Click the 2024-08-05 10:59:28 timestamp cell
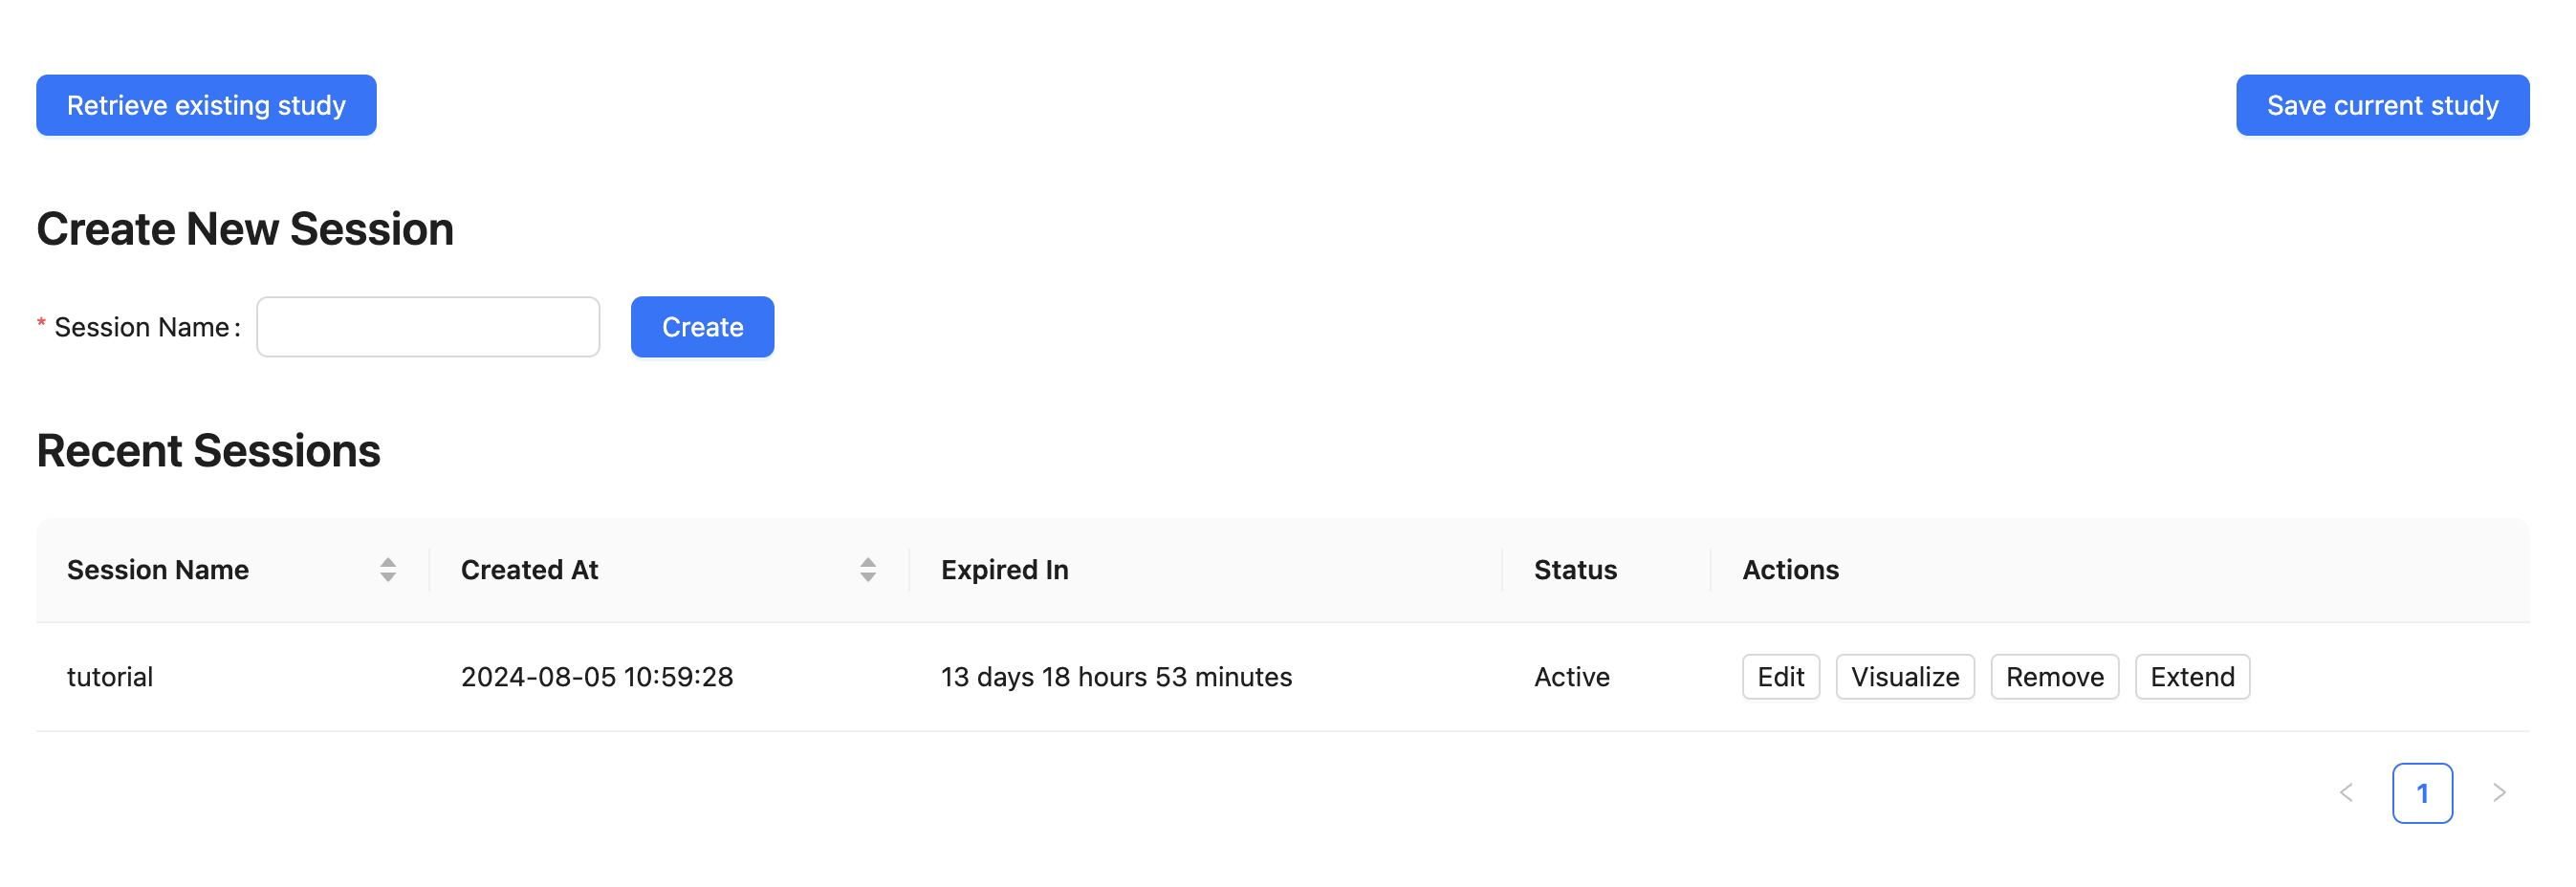This screenshot has height=887, width=2576. [596, 677]
